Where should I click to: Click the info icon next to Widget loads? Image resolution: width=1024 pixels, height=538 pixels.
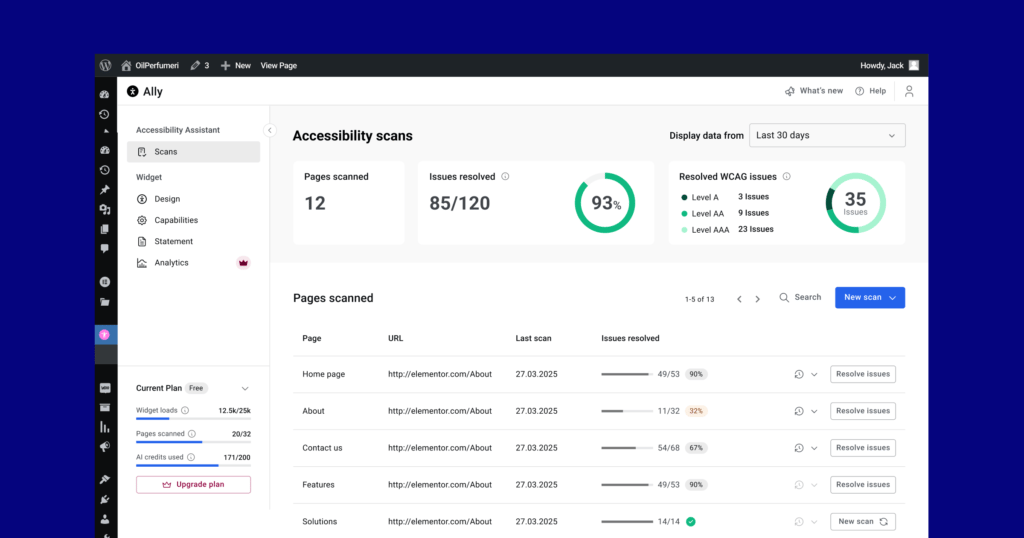(x=185, y=411)
